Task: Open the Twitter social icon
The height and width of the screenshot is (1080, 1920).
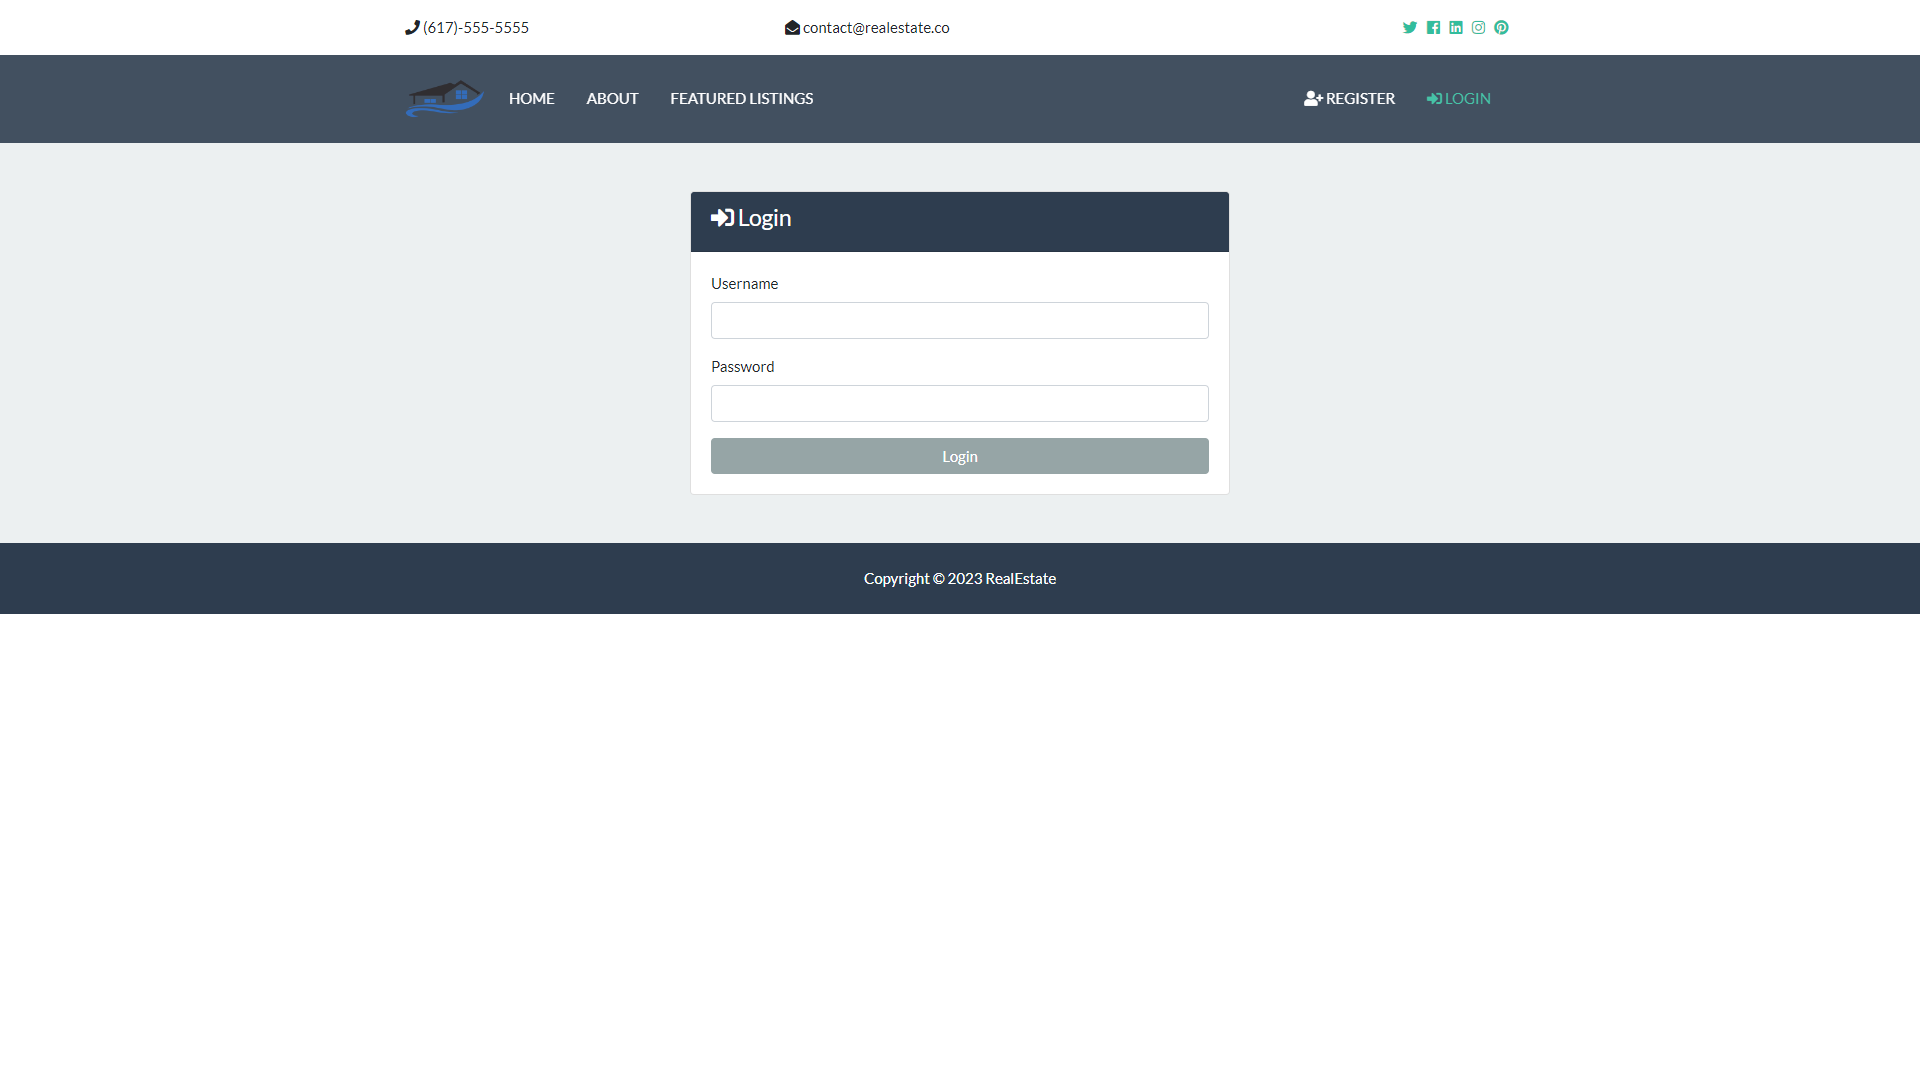Action: [1409, 28]
